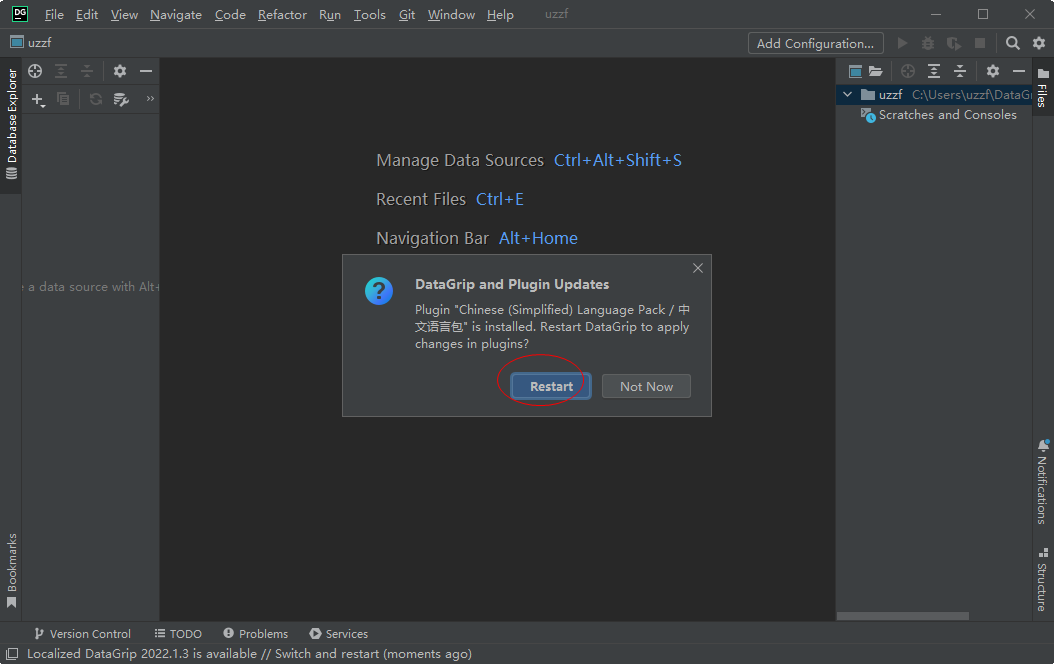Click the Stop square icon

pos(979,43)
